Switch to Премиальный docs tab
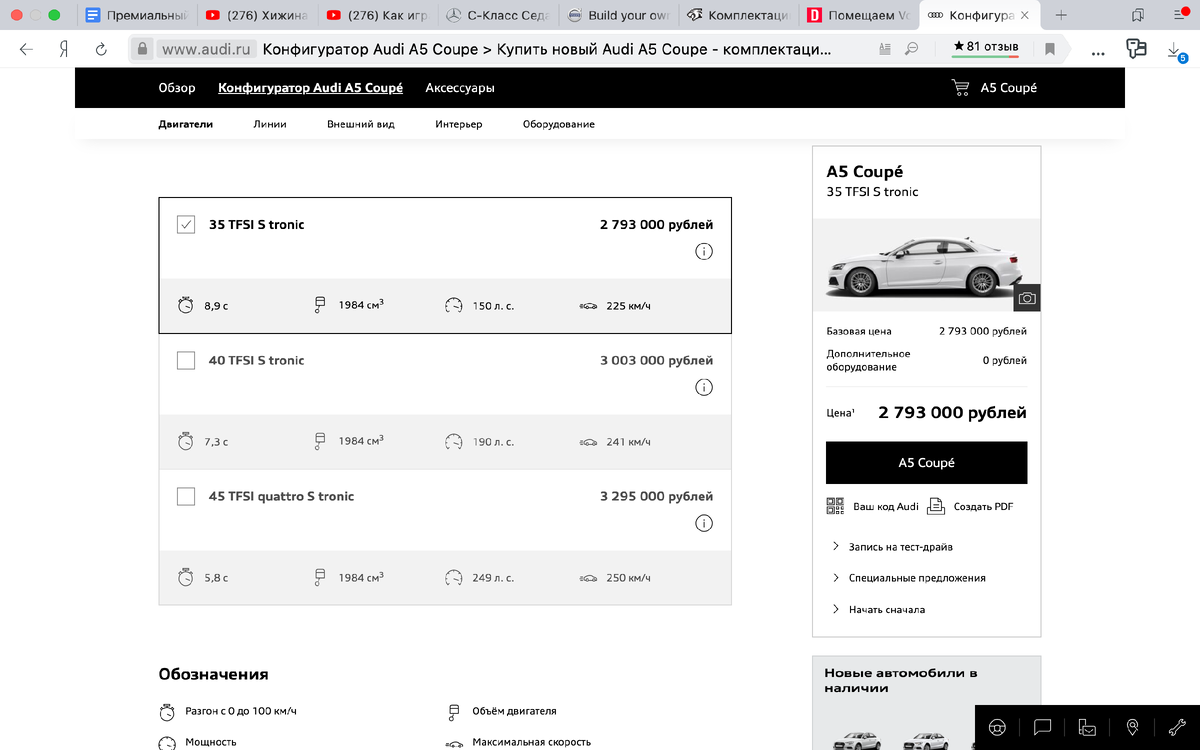 click(x=137, y=15)
